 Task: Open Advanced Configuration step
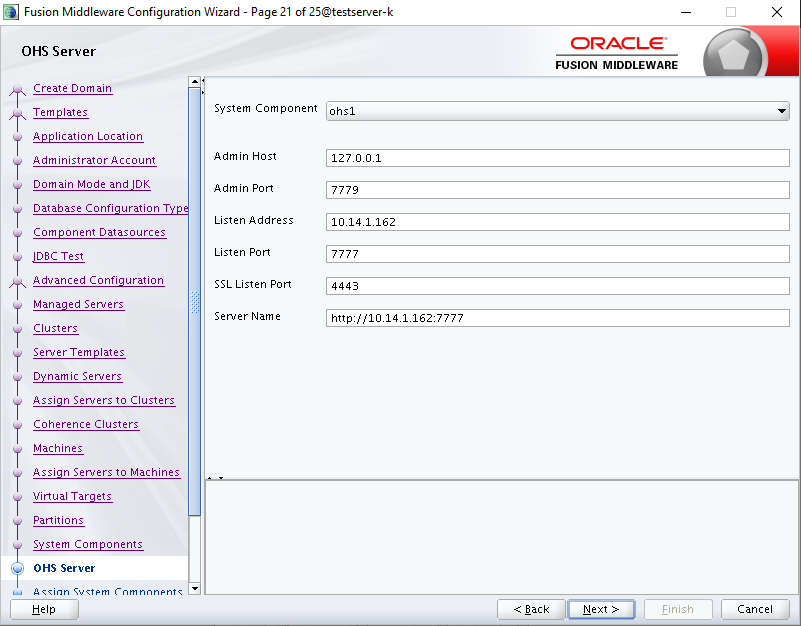[x=98, y=281]
